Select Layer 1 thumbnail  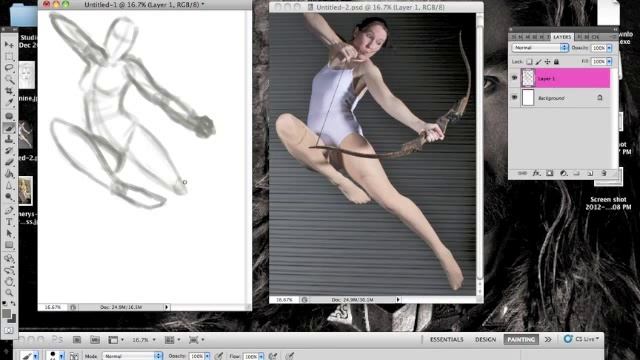pos(528,78)
